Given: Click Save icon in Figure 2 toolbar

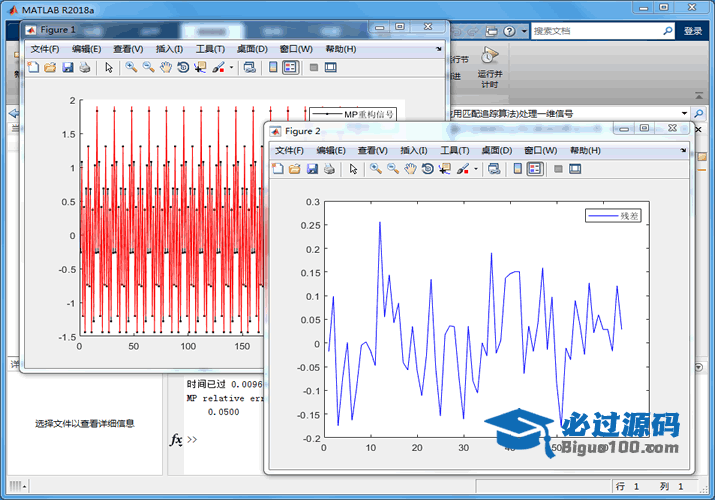Looking at the screenshot, I should [312, 169].
